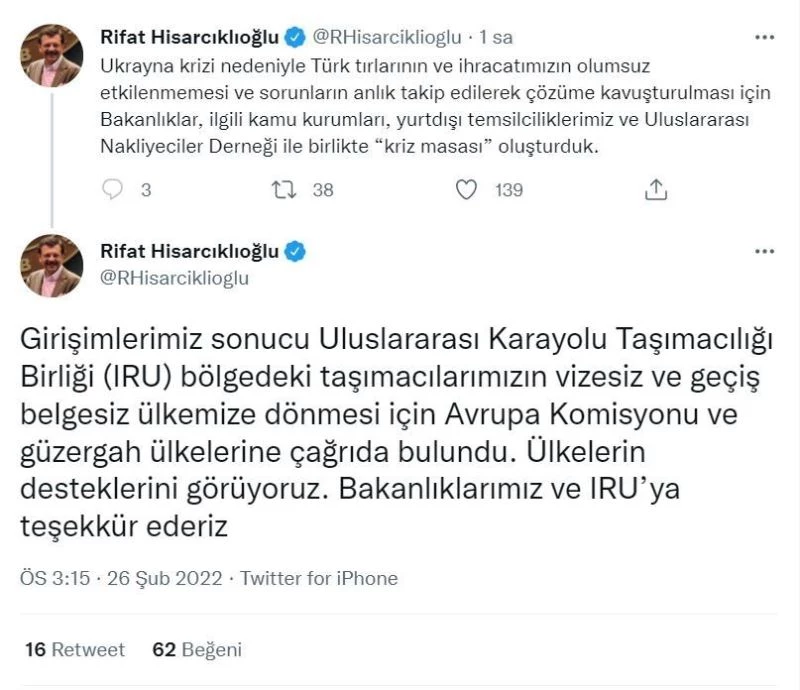Click the verified badge in top tweet
Screen dimensions: 800x690
click(295, 37)
